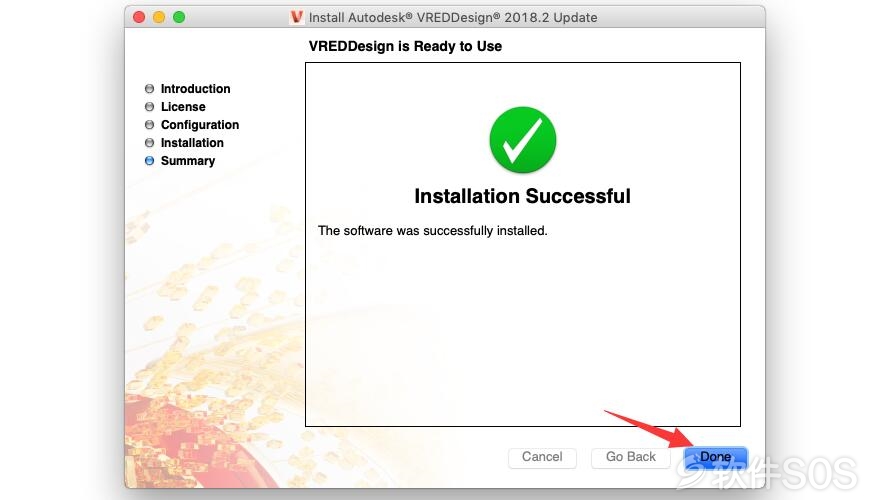Image resolution: width=871 pixels, height=500 pixels.
Task: Zoom the installer with green button
Action: [x=179, y=17]
